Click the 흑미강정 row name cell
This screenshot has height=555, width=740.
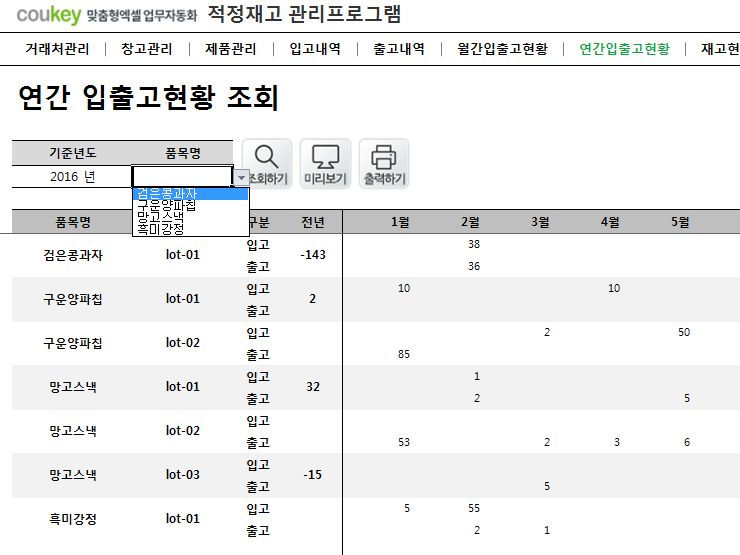[x=73, y=519]
